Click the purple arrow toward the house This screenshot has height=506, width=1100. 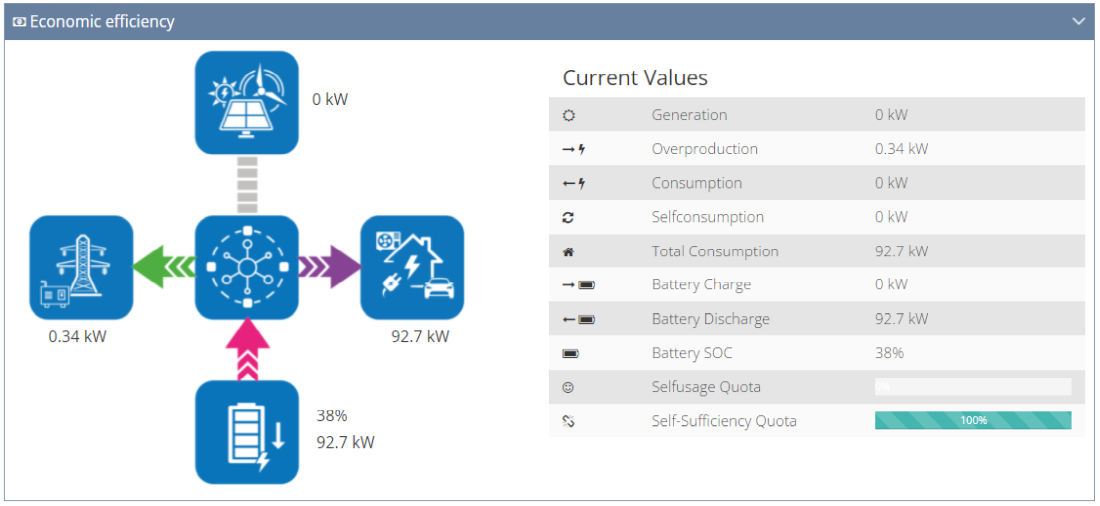coord(329,267)
